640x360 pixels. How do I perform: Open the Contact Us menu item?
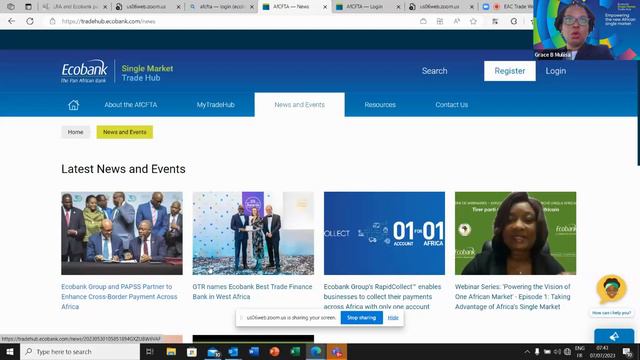[x=451, y=105]
